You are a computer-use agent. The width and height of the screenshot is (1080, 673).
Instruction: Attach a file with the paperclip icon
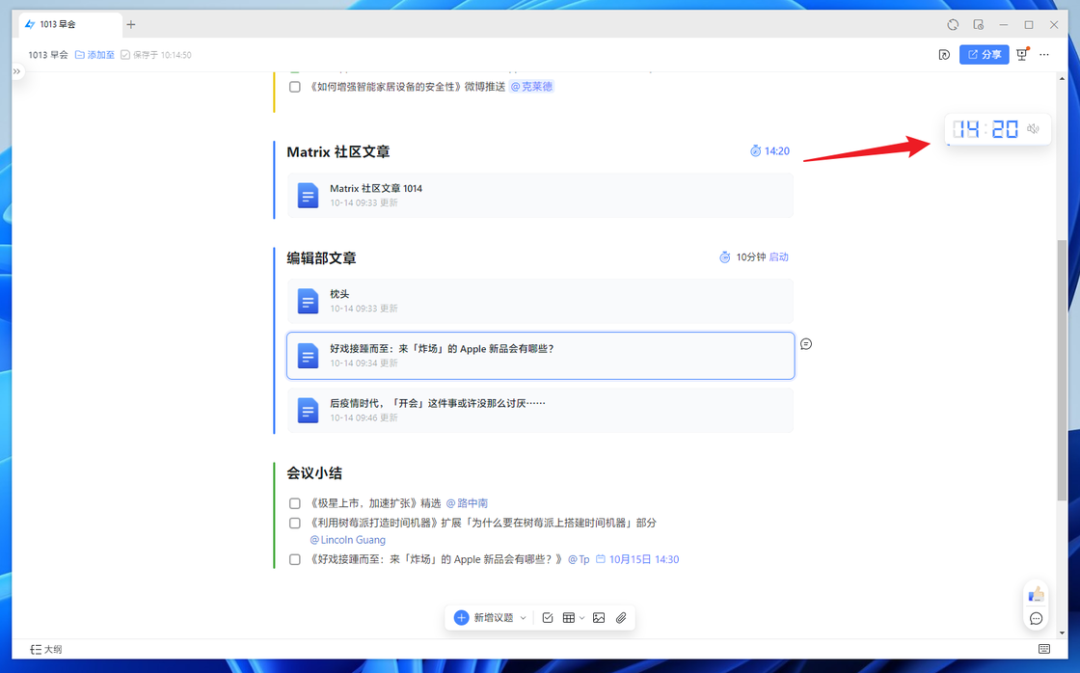point(621,618)
